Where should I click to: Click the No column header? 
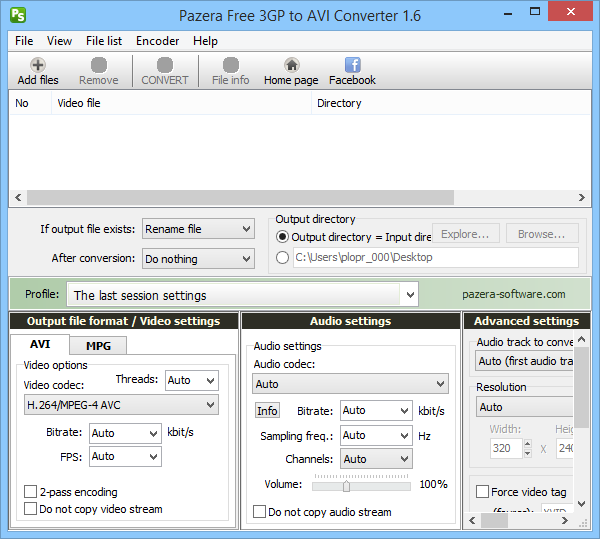pos(30,103)
